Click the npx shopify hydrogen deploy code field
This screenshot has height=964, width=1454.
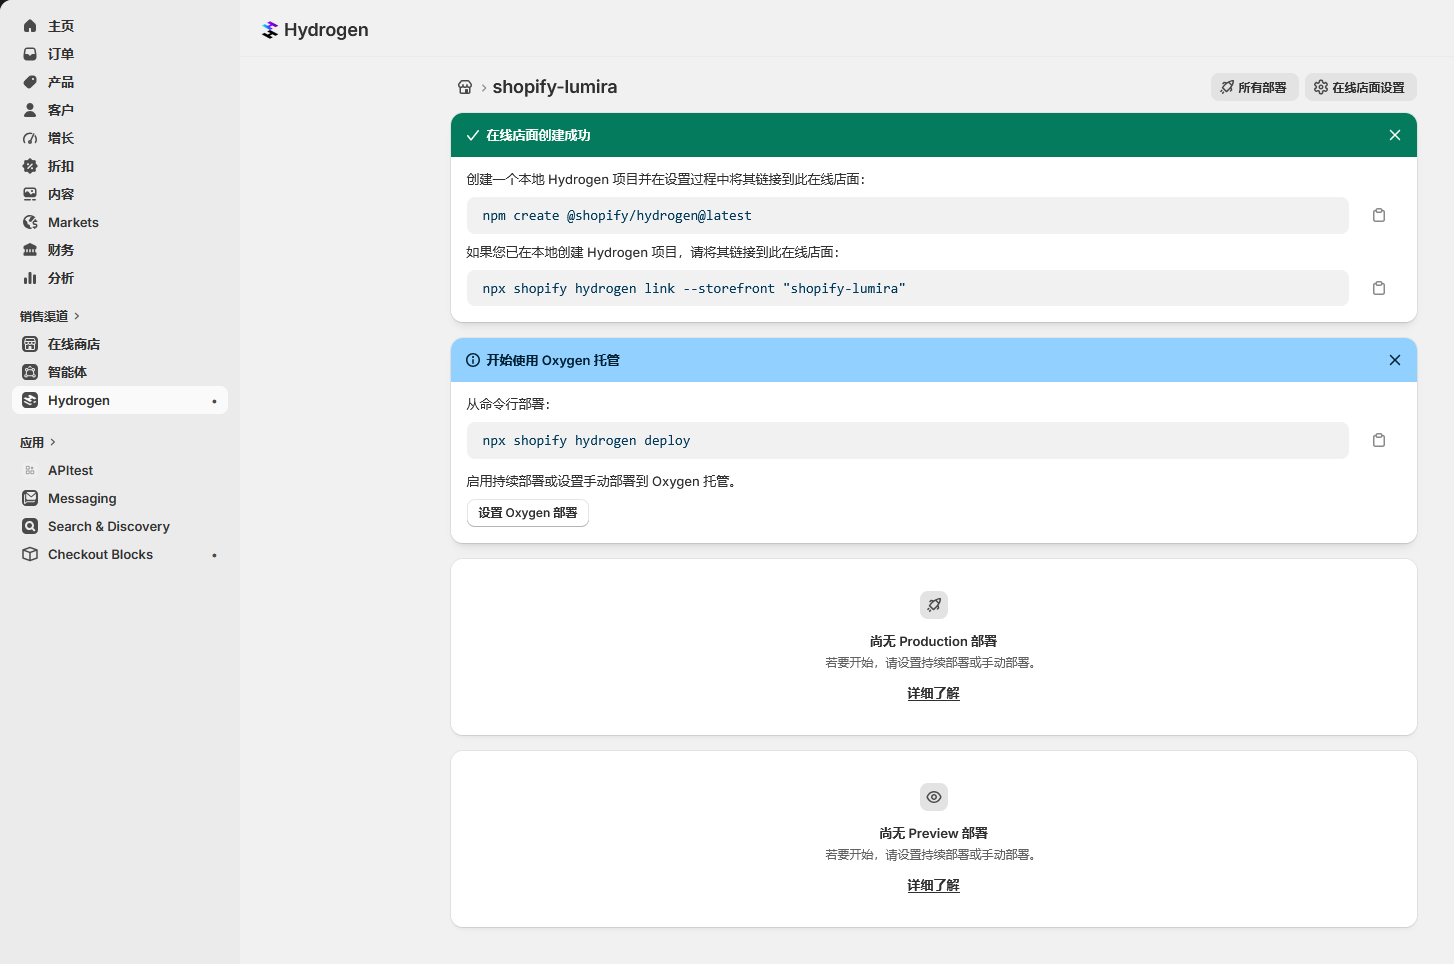point(908,440)
